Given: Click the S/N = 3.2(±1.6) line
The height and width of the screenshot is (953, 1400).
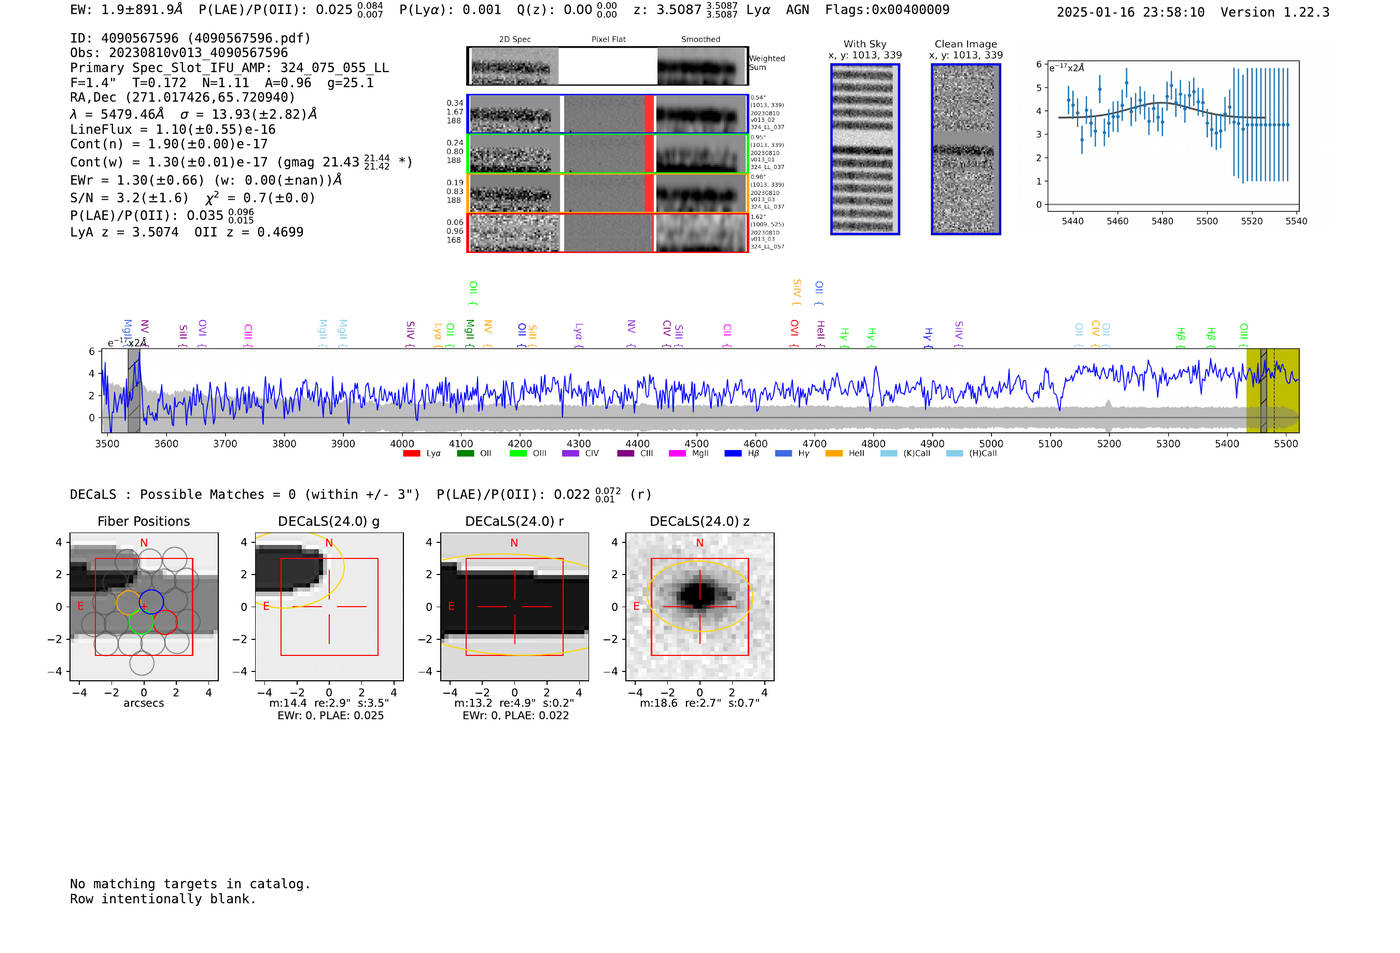Looking at the screenshot, I should [193, 197].
